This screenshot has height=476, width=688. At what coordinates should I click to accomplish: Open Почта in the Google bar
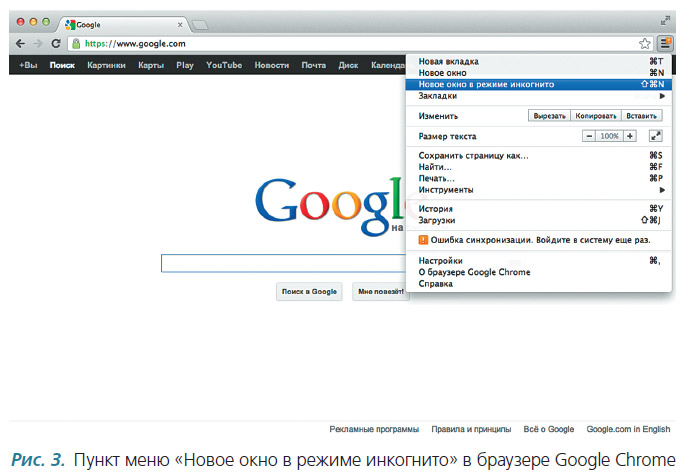(x=313, y=65)
